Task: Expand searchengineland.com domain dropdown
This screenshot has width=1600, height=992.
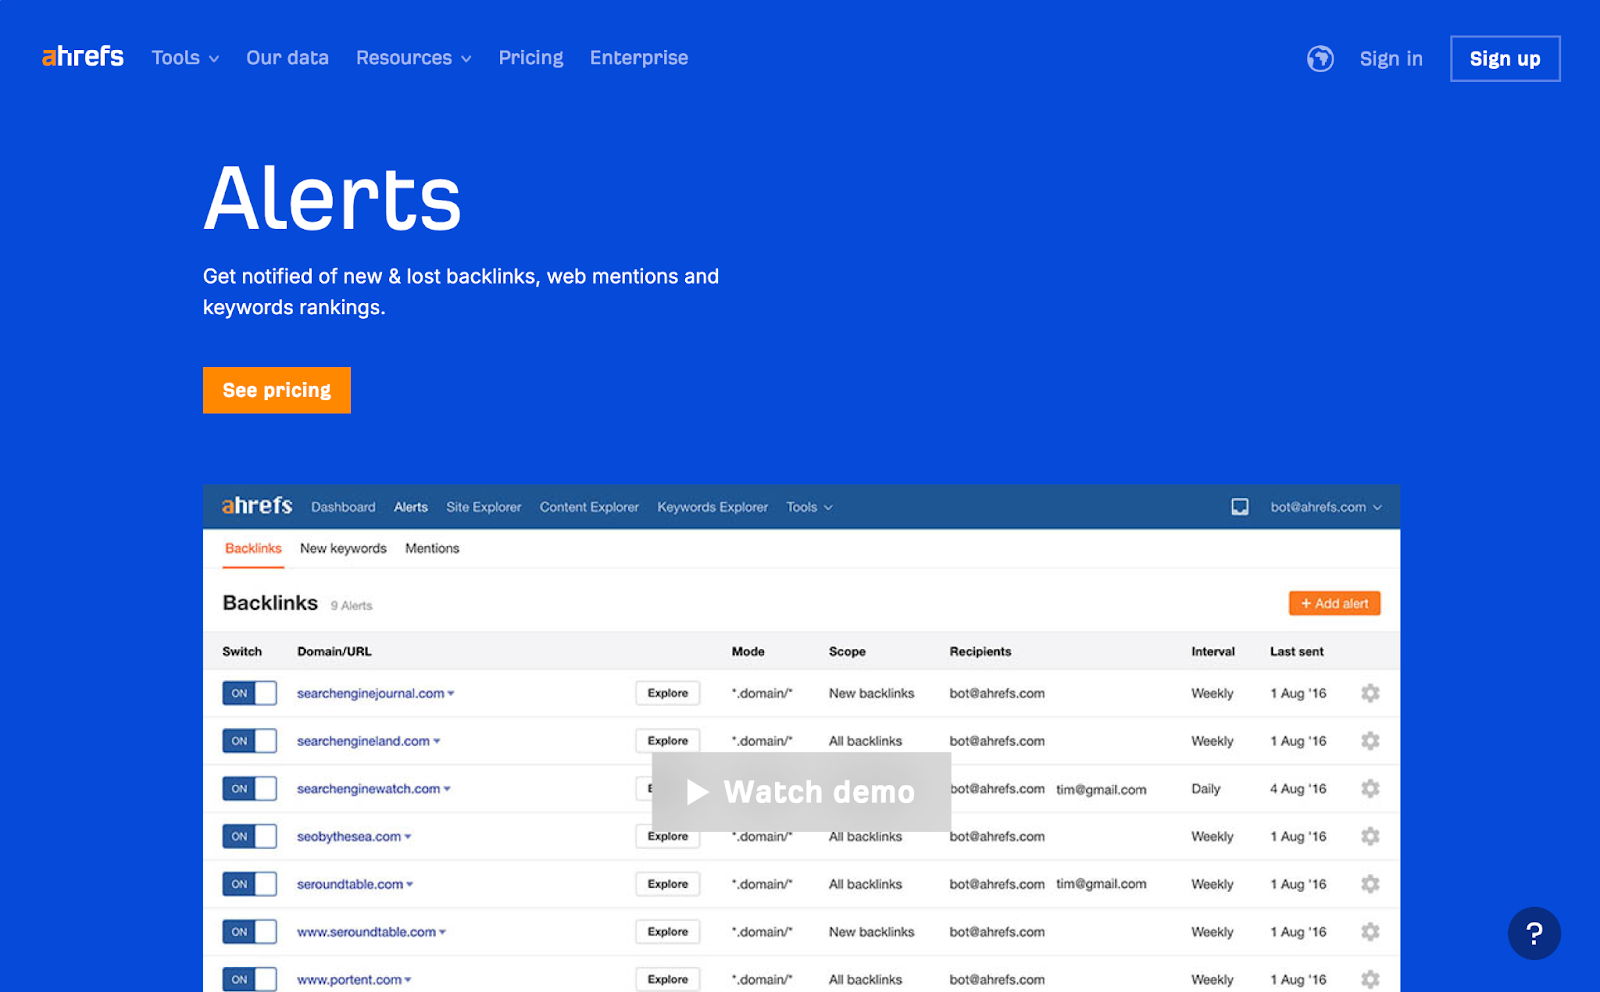Action: coord(437,741)
